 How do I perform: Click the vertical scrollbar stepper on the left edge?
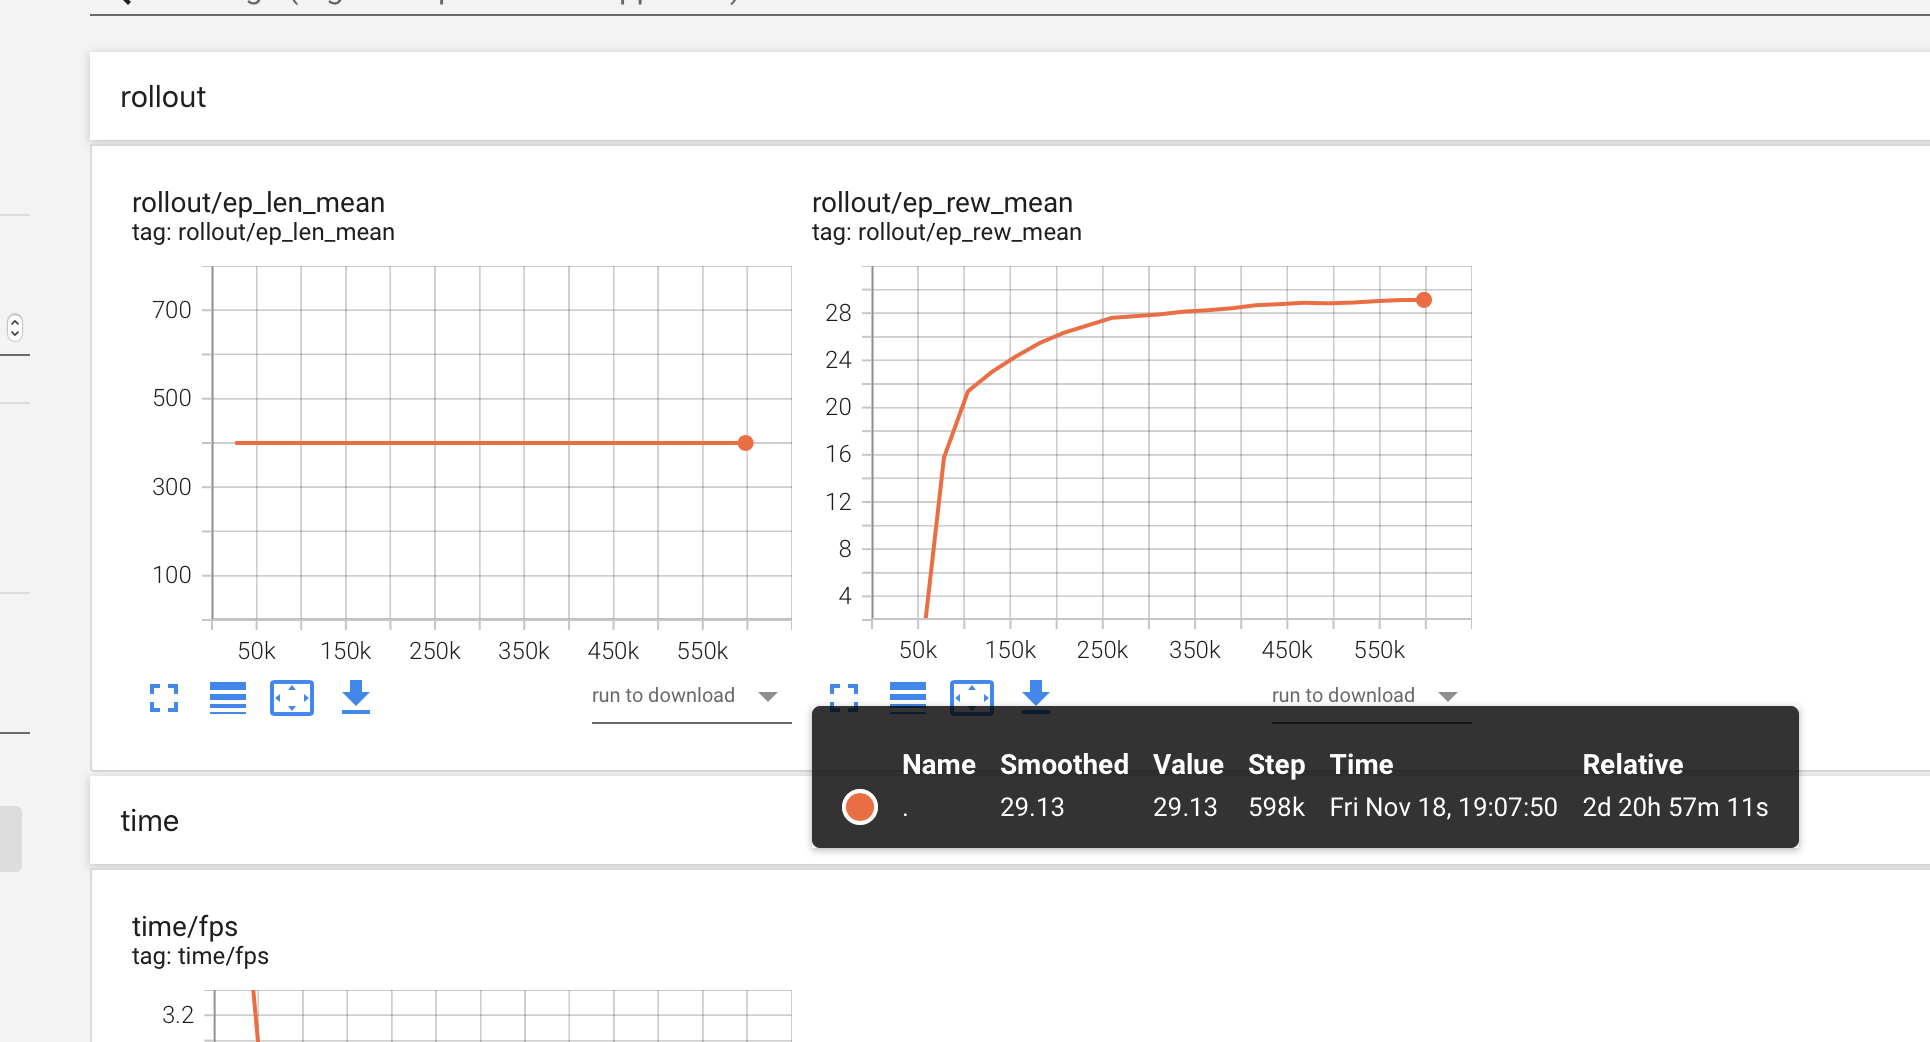[x=15, y=327]
